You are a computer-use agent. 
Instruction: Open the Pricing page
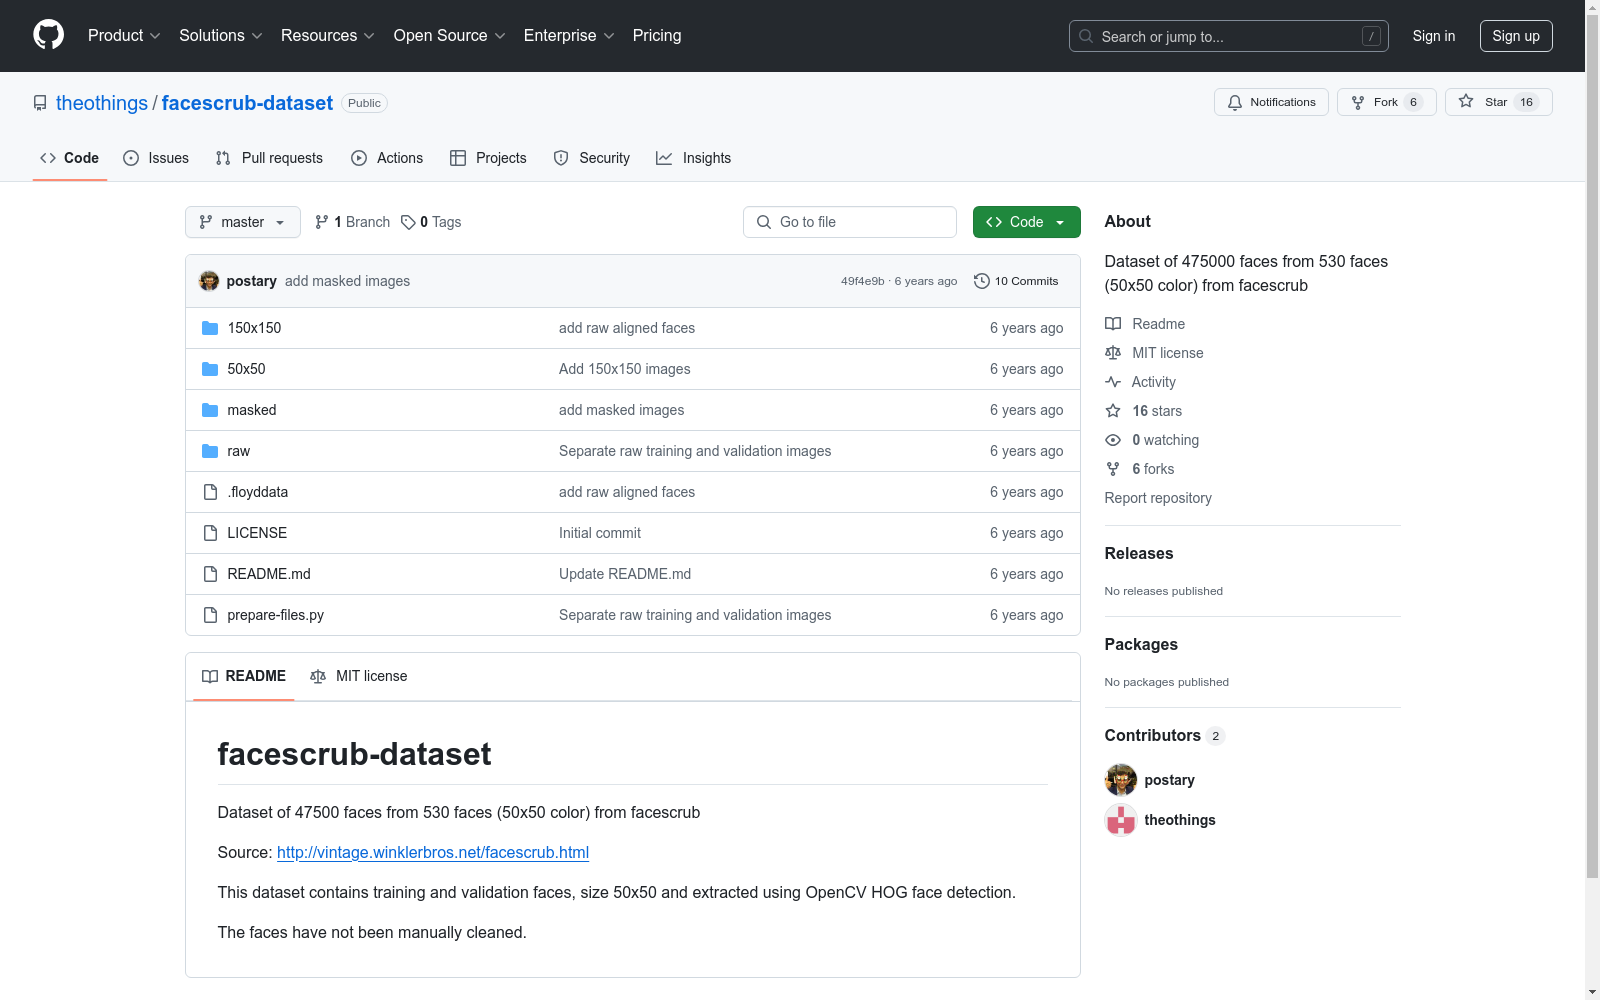pos(657,36)
